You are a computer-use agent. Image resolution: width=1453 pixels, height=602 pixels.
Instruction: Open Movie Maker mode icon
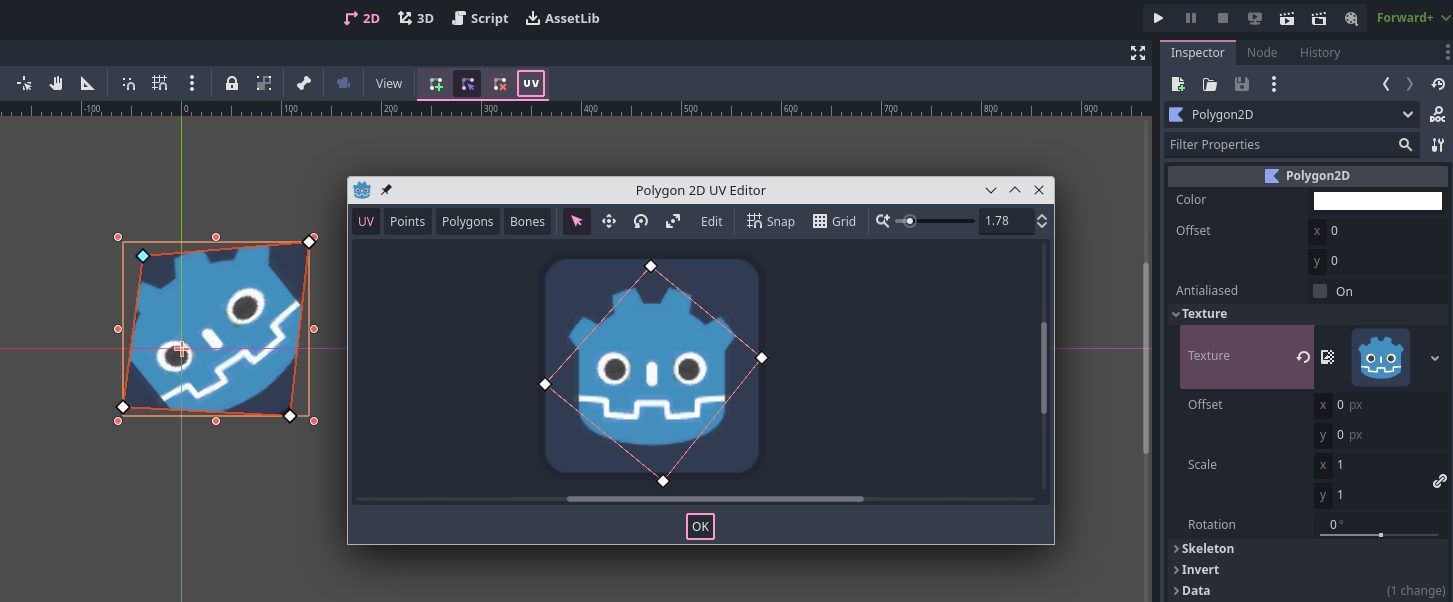[x=1351, y=18]
